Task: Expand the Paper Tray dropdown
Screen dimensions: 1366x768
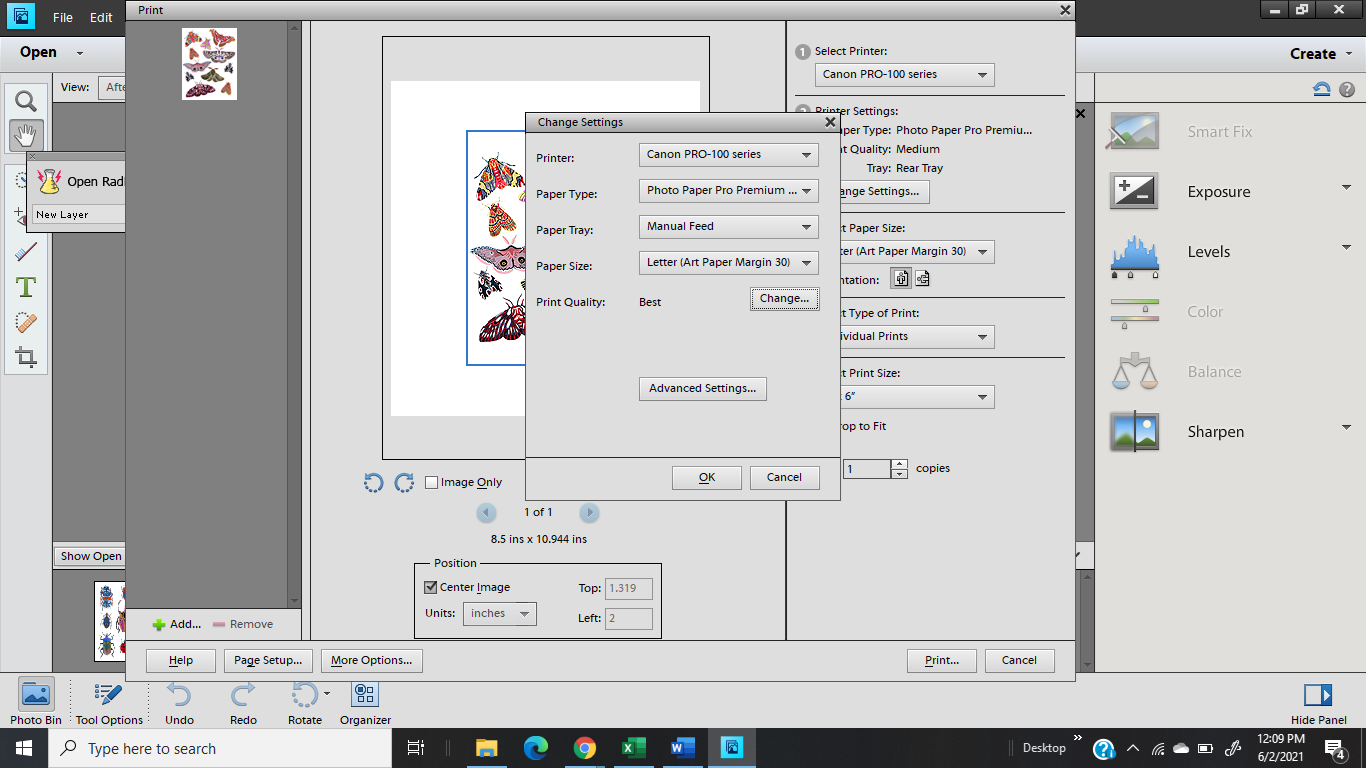Action: 728,227
